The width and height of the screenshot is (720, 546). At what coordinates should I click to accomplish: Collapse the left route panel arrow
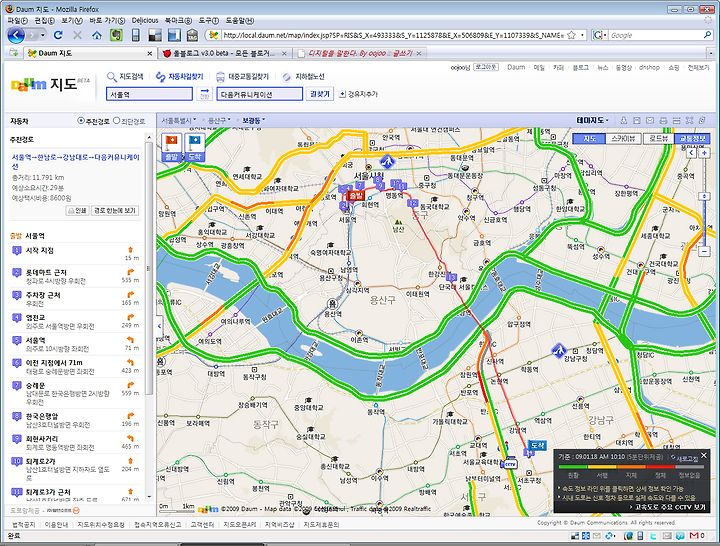pyautogui.click(x=159, y=326)
